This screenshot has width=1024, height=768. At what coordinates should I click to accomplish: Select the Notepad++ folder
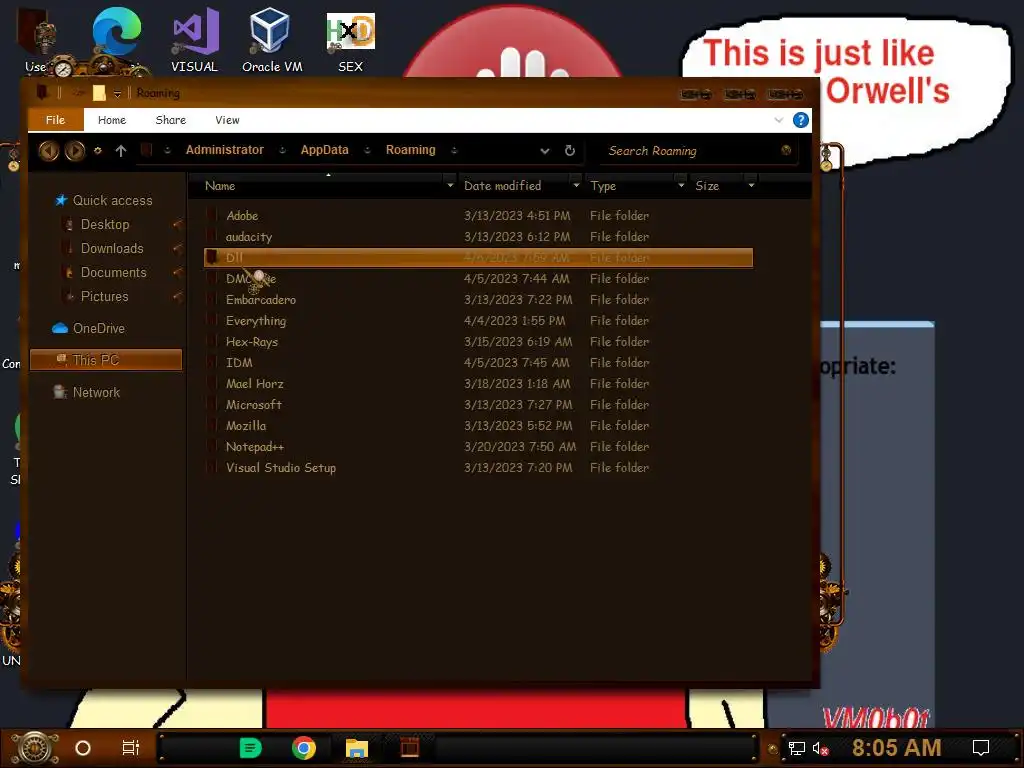(478, 447)
